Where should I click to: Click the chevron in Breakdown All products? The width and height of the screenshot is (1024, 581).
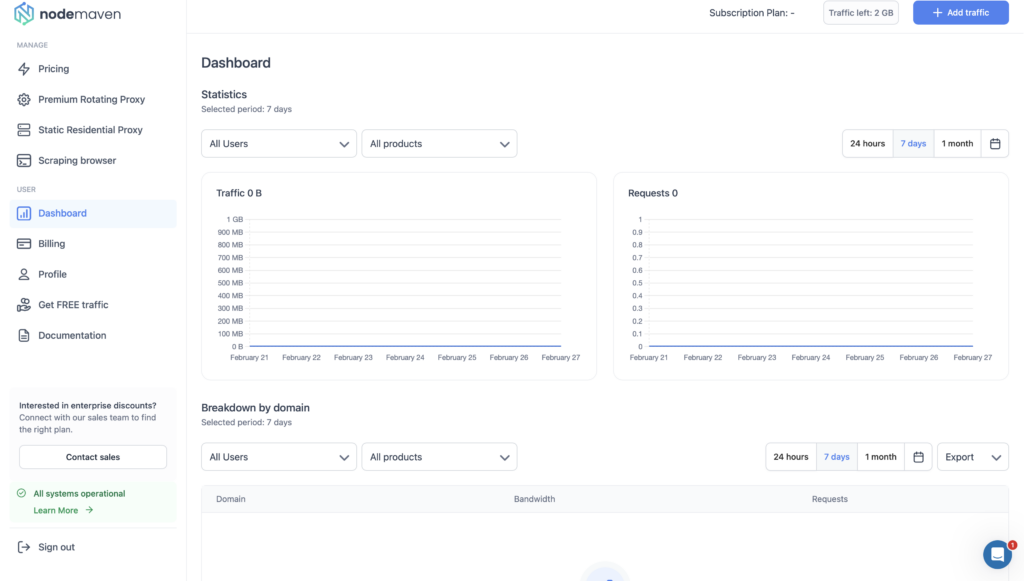(x=505, y=458)
